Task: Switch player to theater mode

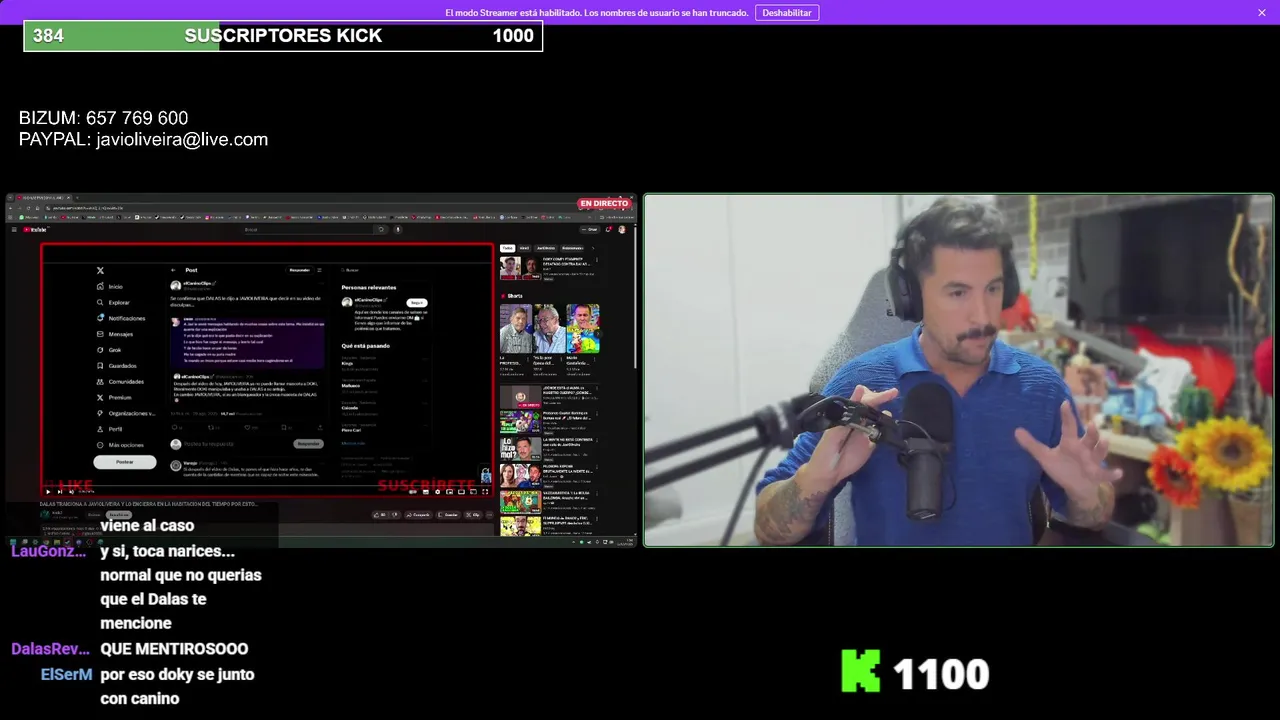Action: coord(461,491)
